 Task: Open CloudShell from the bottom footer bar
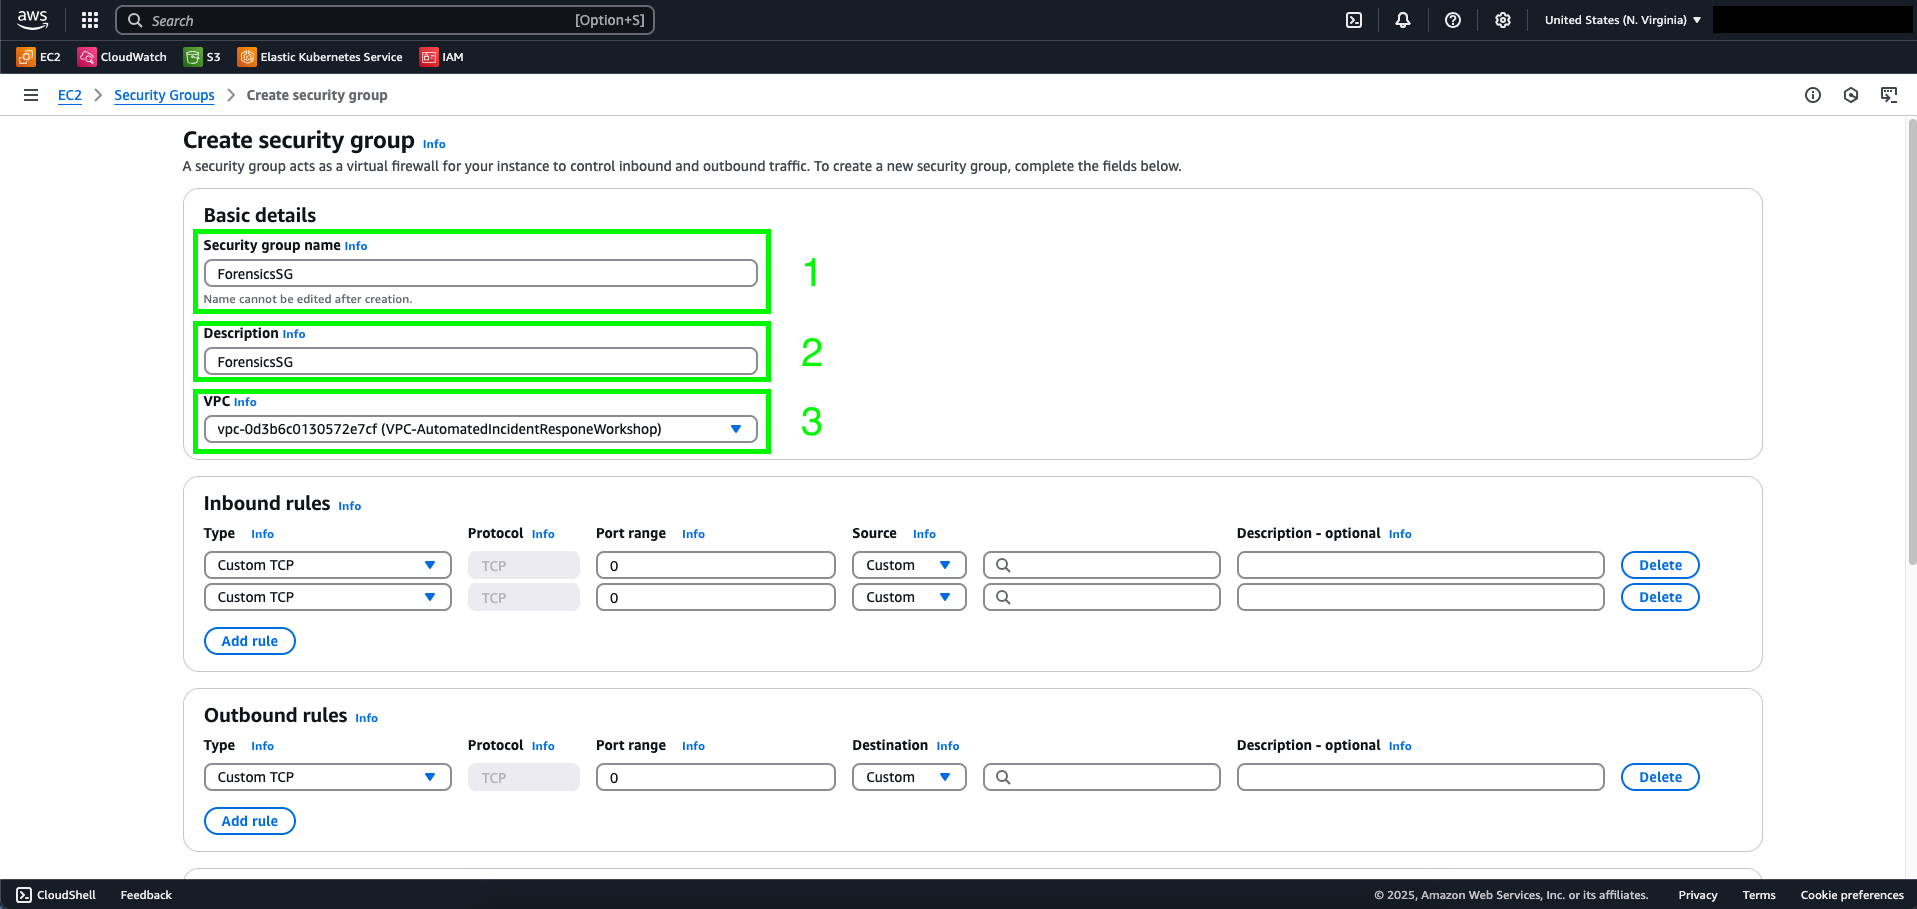click(56, 895)
